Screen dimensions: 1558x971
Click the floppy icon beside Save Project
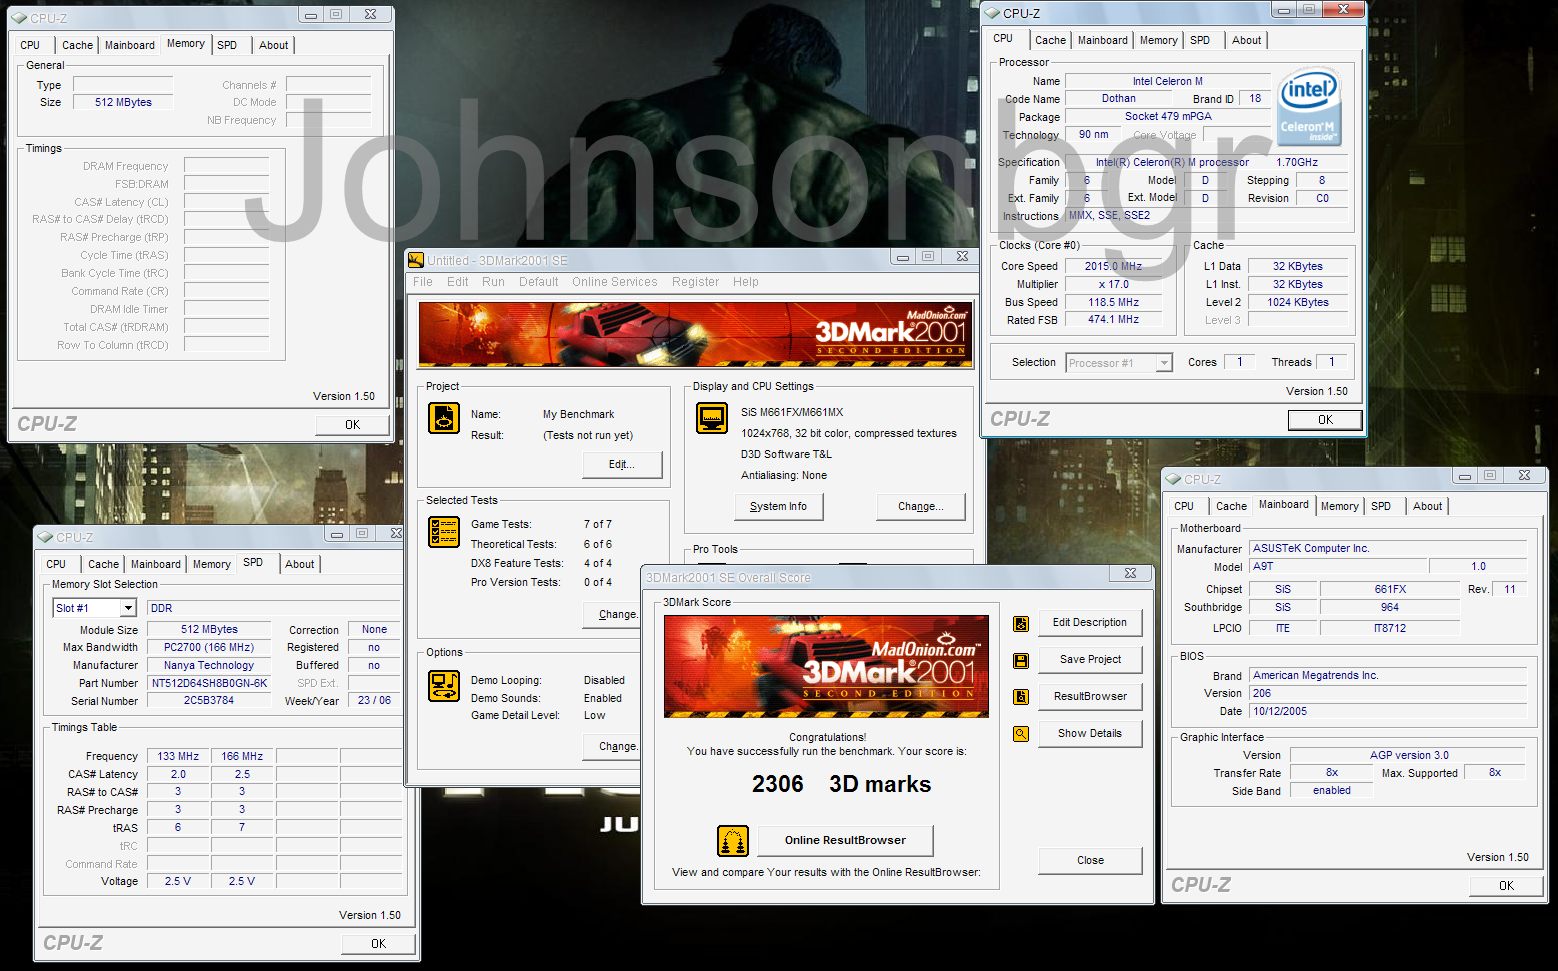pyautogui.click(x=1021, y=661)
